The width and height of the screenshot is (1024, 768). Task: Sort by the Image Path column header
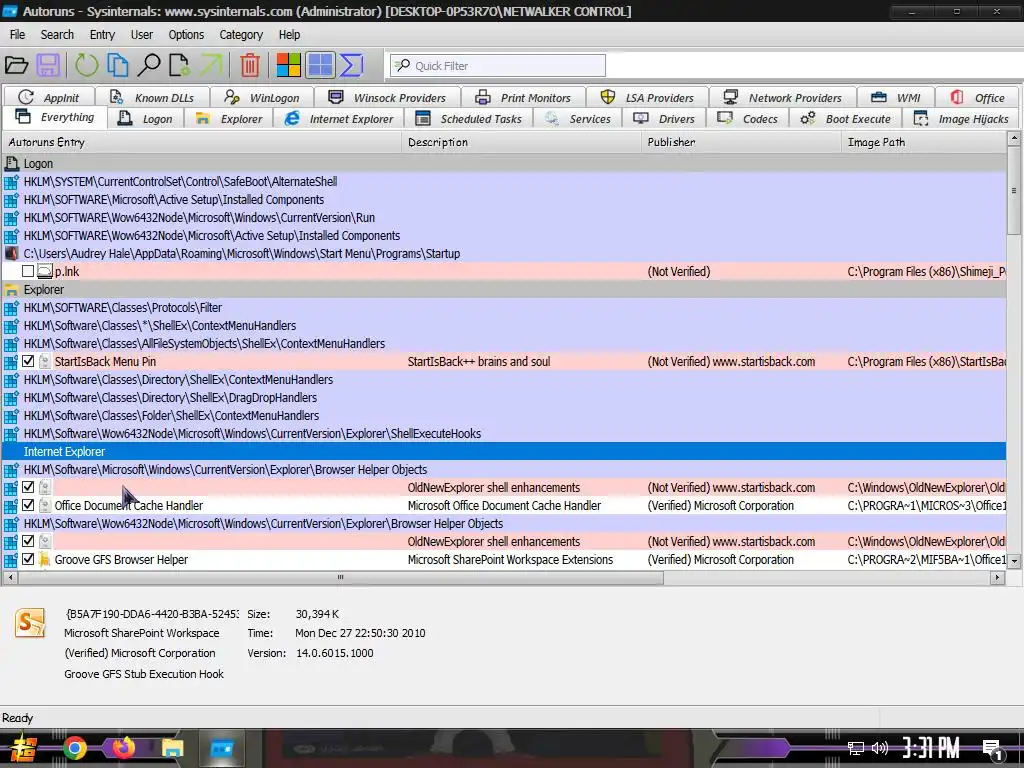(924, 142)
